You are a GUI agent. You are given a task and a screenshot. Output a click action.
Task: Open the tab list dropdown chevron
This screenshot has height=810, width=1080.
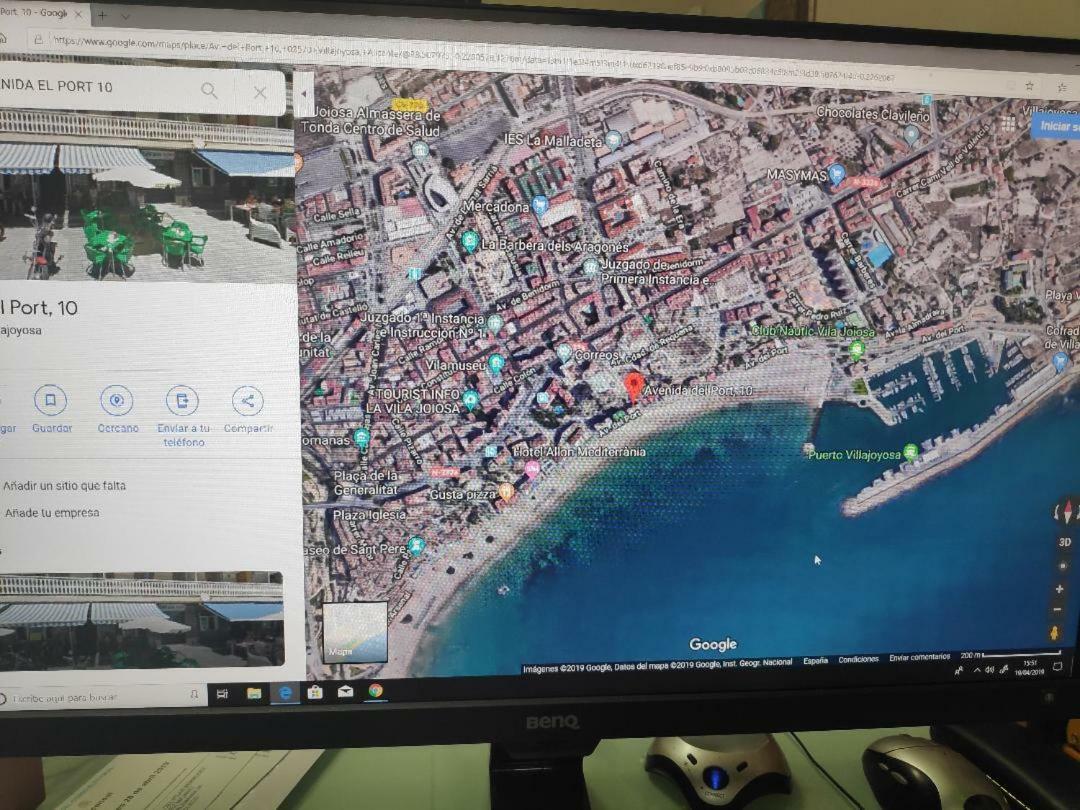[x=125, y=16]
